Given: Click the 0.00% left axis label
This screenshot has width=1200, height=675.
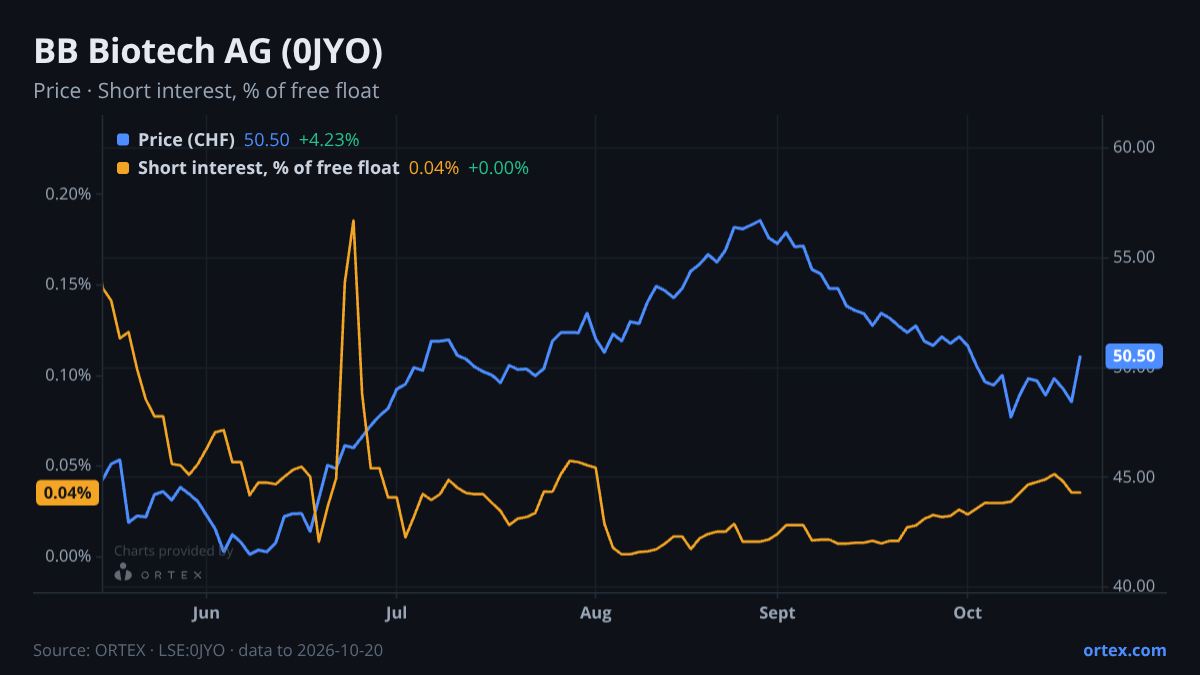Looking at the screenshot, I should click(69, 556).
